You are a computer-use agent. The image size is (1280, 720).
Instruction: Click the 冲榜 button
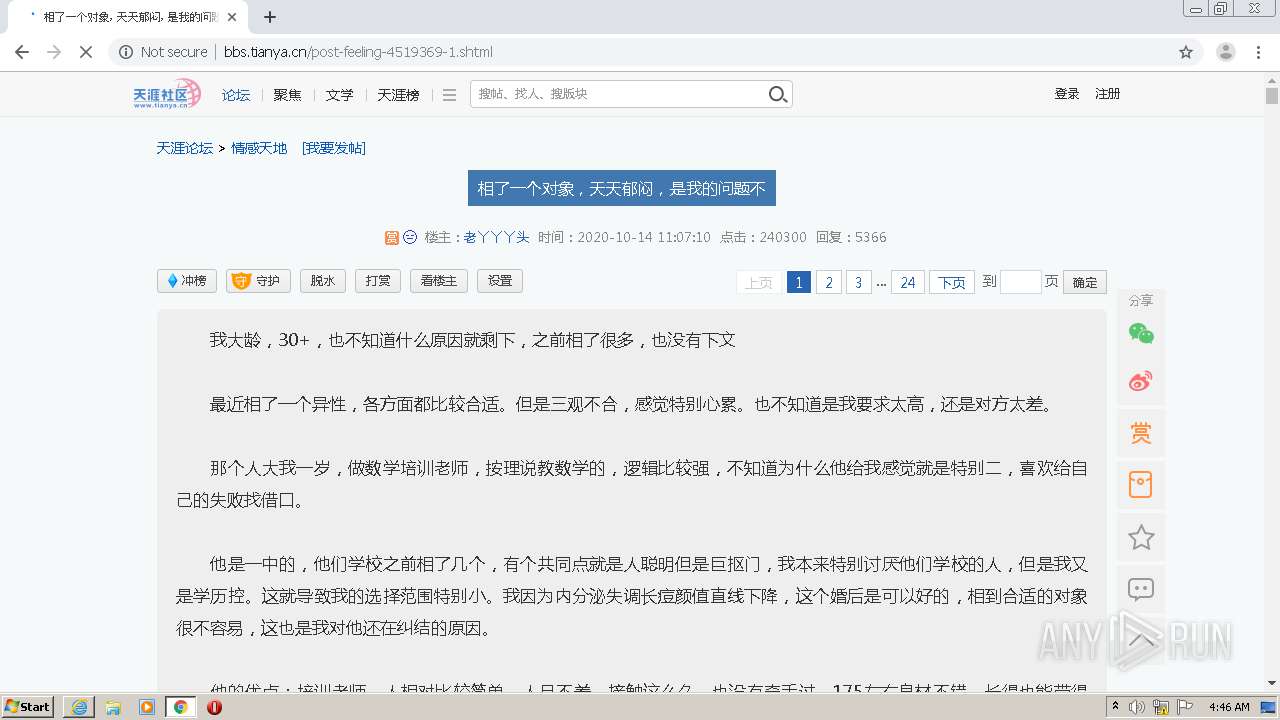[x=187, y=281]
